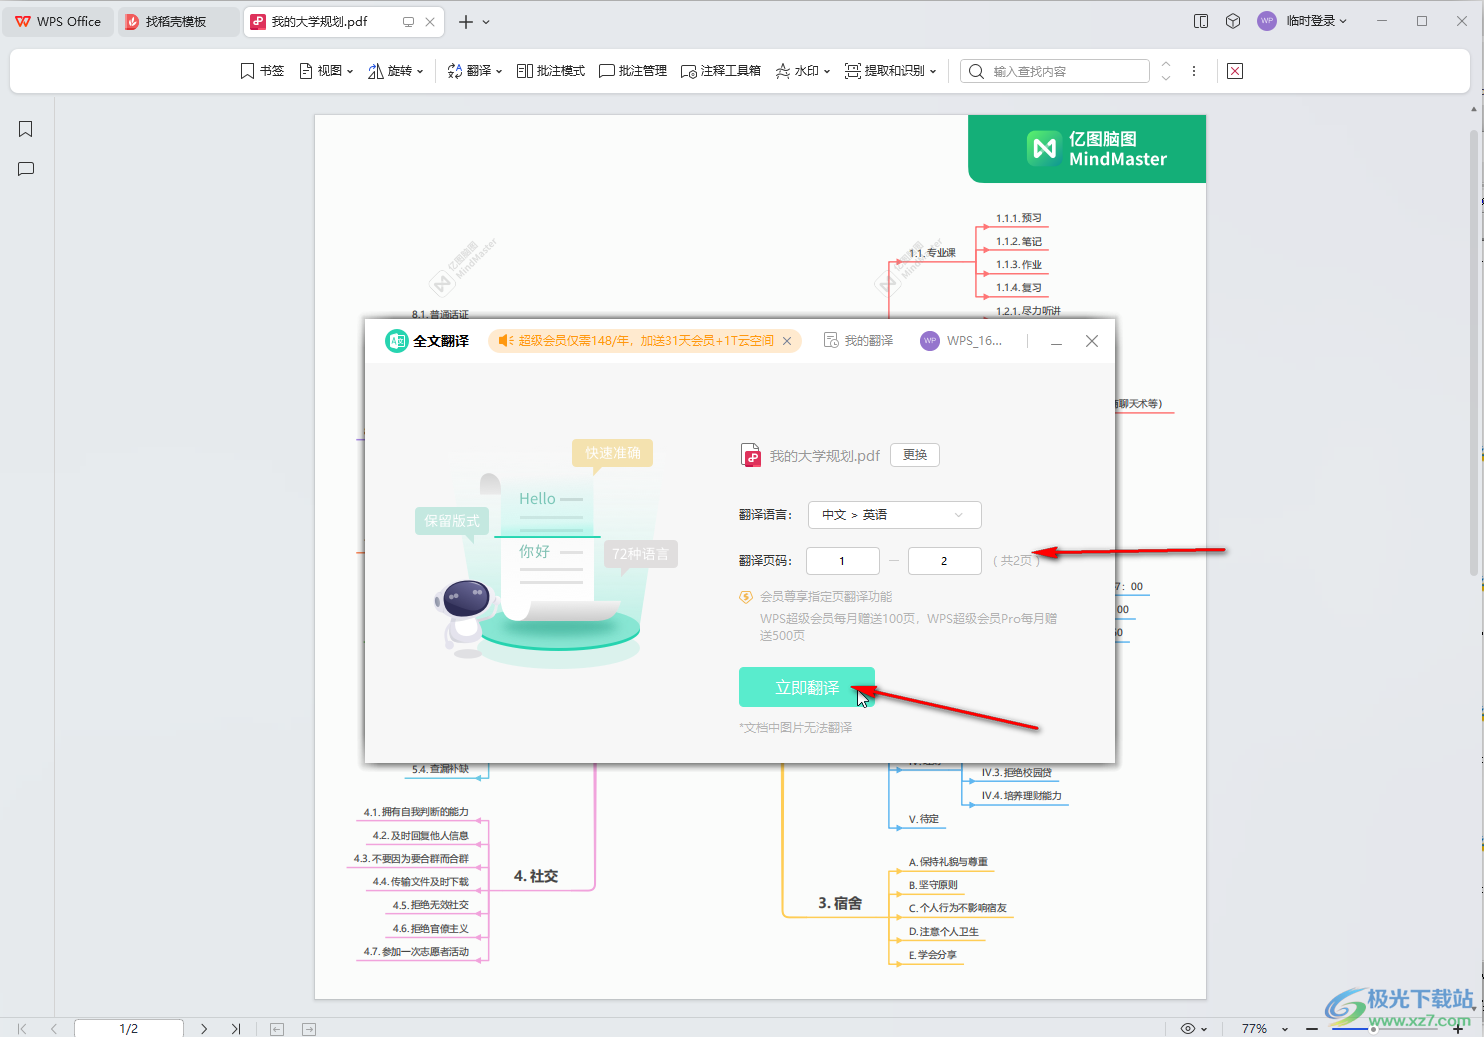Click the forward navigation view icon in status bar
Screen dimensions: 1484x1037
(x=309, y=1029)
